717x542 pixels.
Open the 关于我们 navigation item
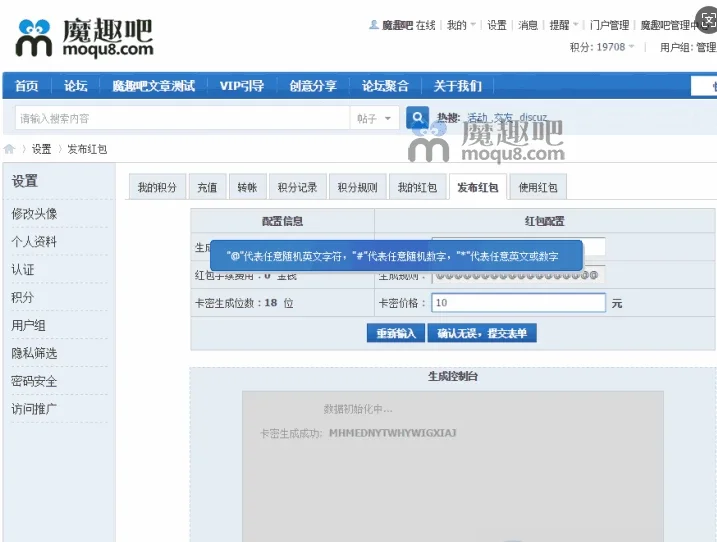457,86
